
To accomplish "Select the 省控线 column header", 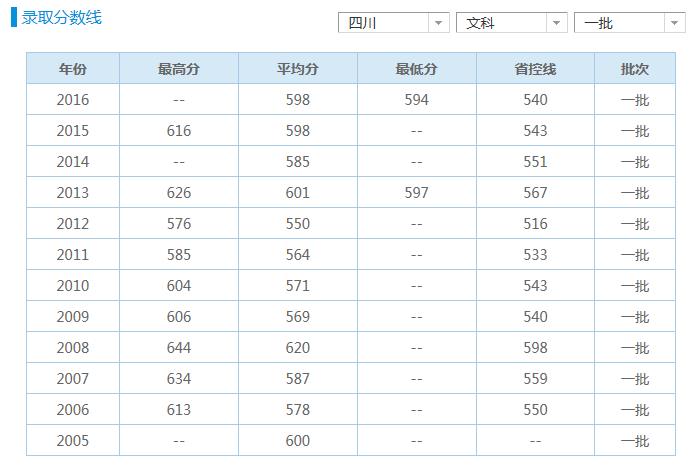I will [x=535, y=69].
